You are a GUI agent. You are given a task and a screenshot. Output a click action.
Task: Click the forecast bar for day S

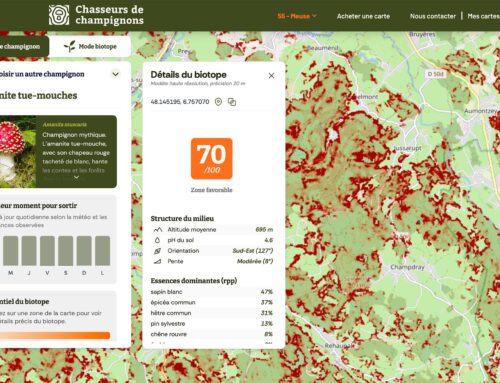[66, 251]
